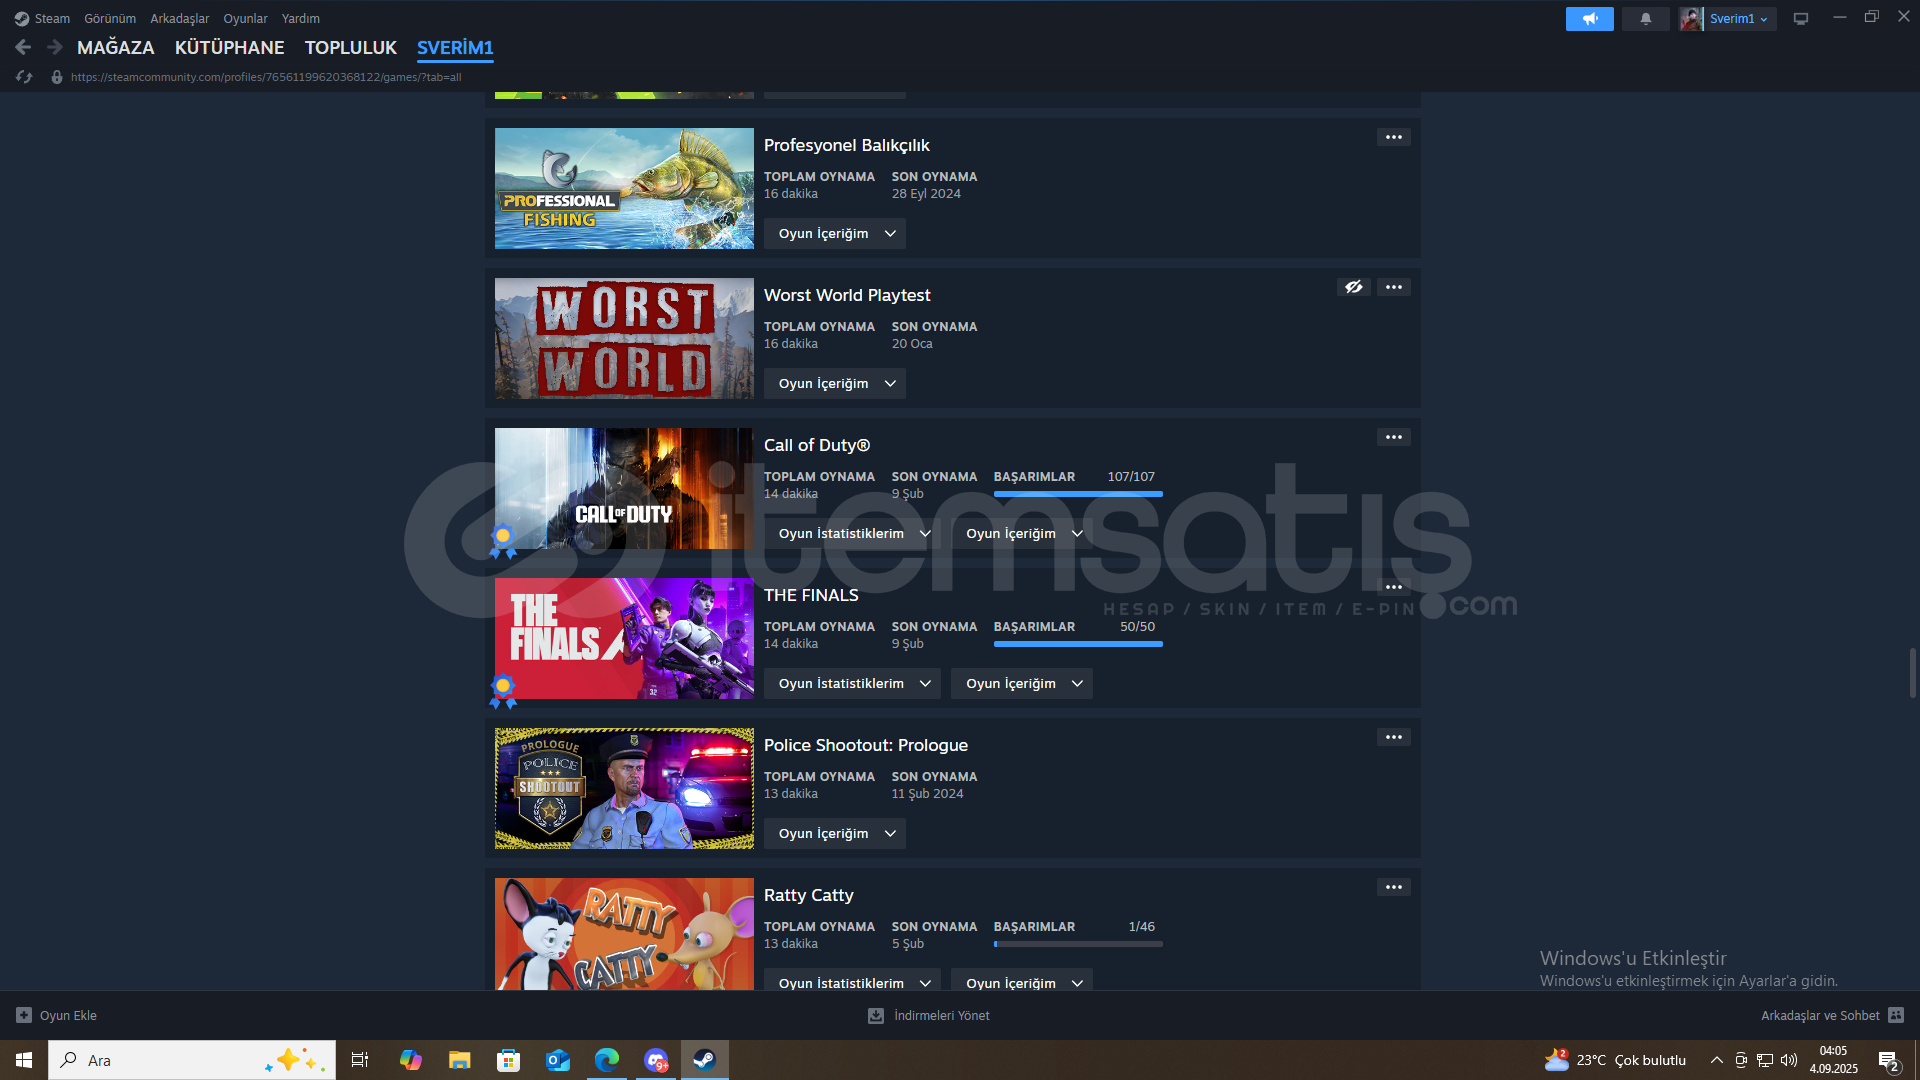The width and height of the screenshot is (1920, 1080).
Task: Open the Ratty Catty title link
Action: coord(809,895)
